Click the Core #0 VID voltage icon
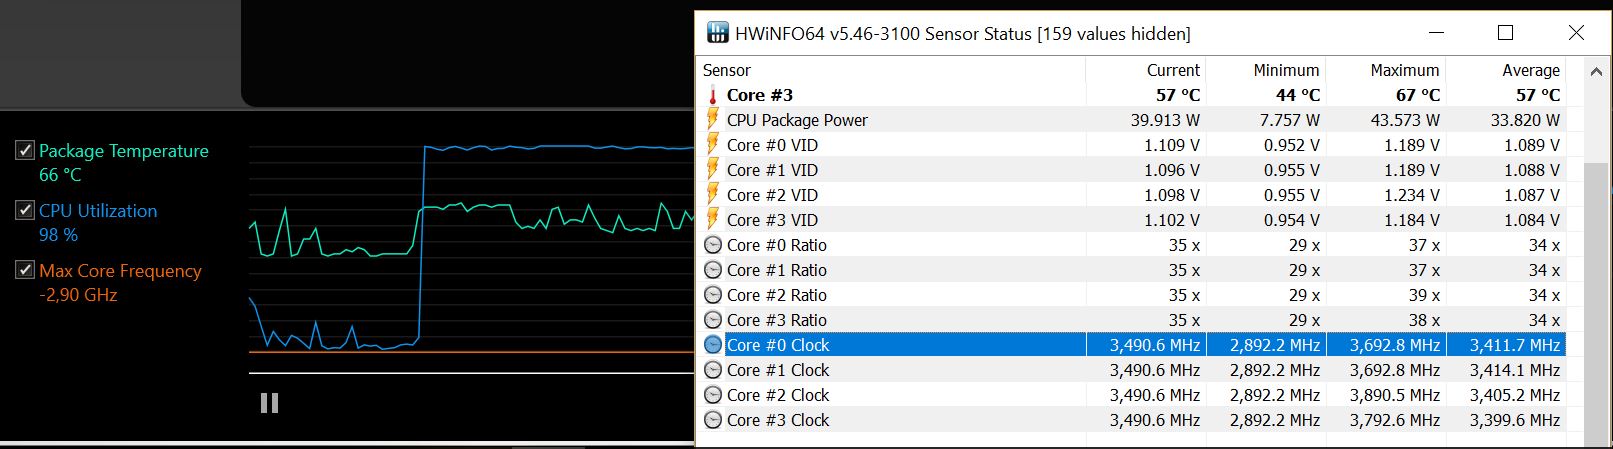 pos(713,145)
